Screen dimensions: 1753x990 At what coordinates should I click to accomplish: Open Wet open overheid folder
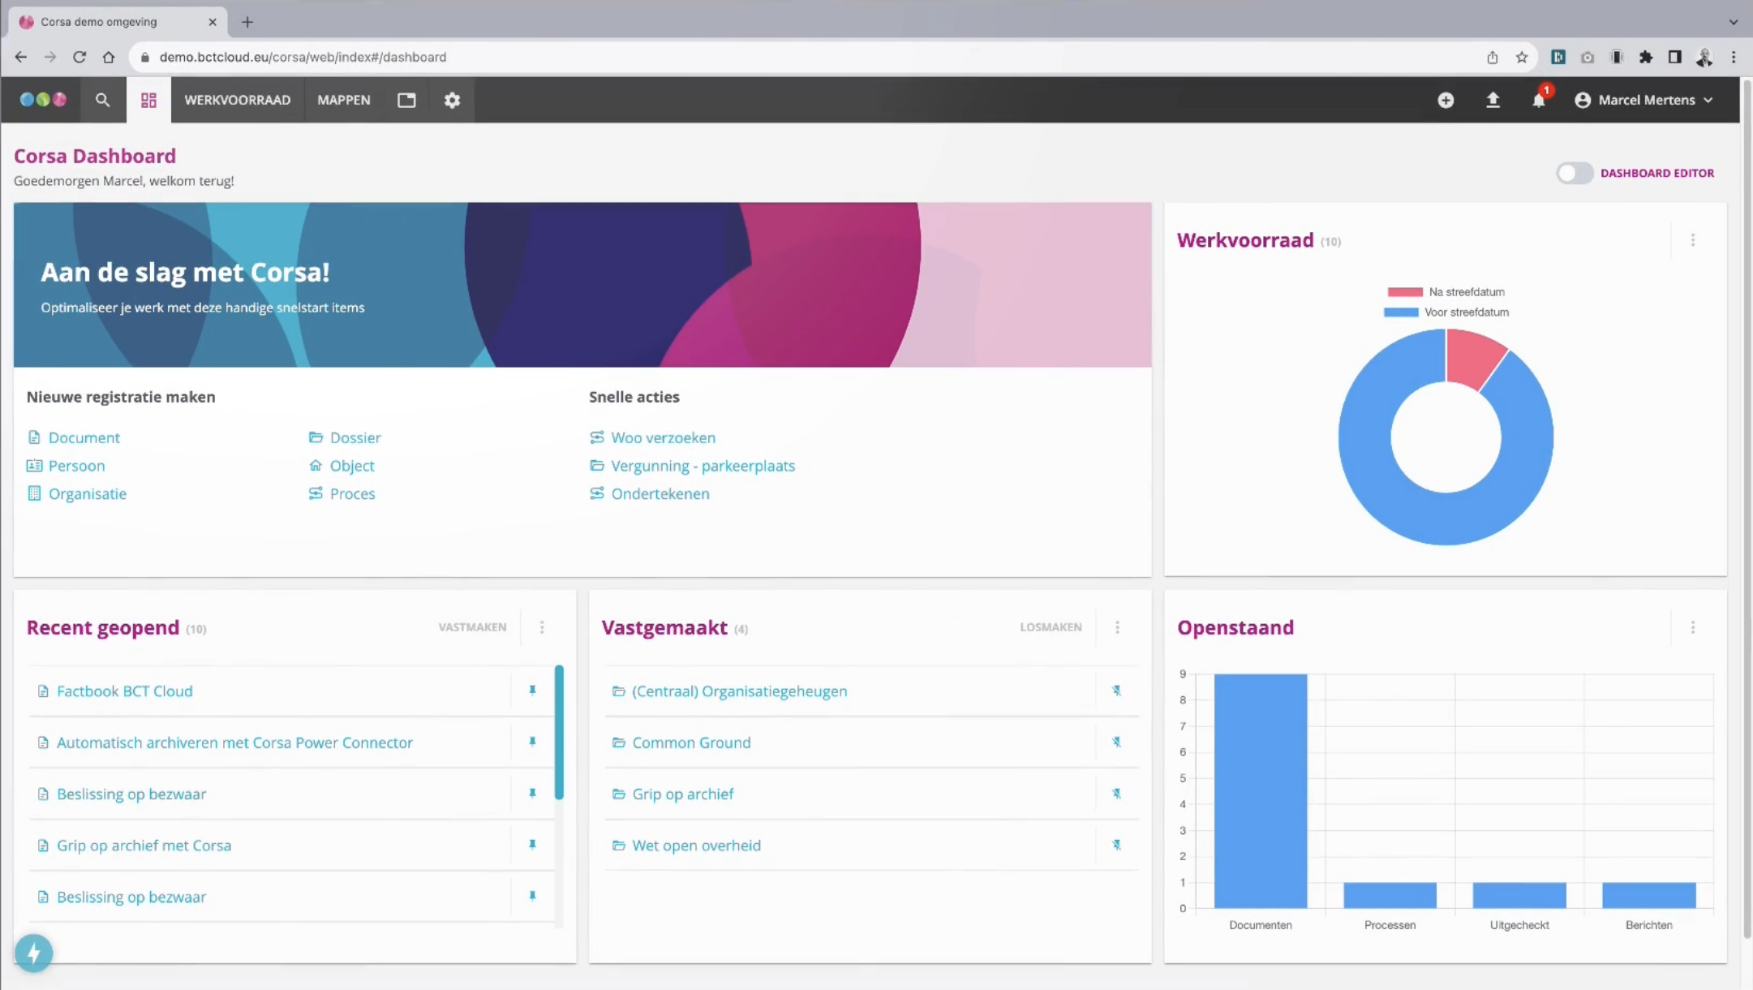coord(696,845)
